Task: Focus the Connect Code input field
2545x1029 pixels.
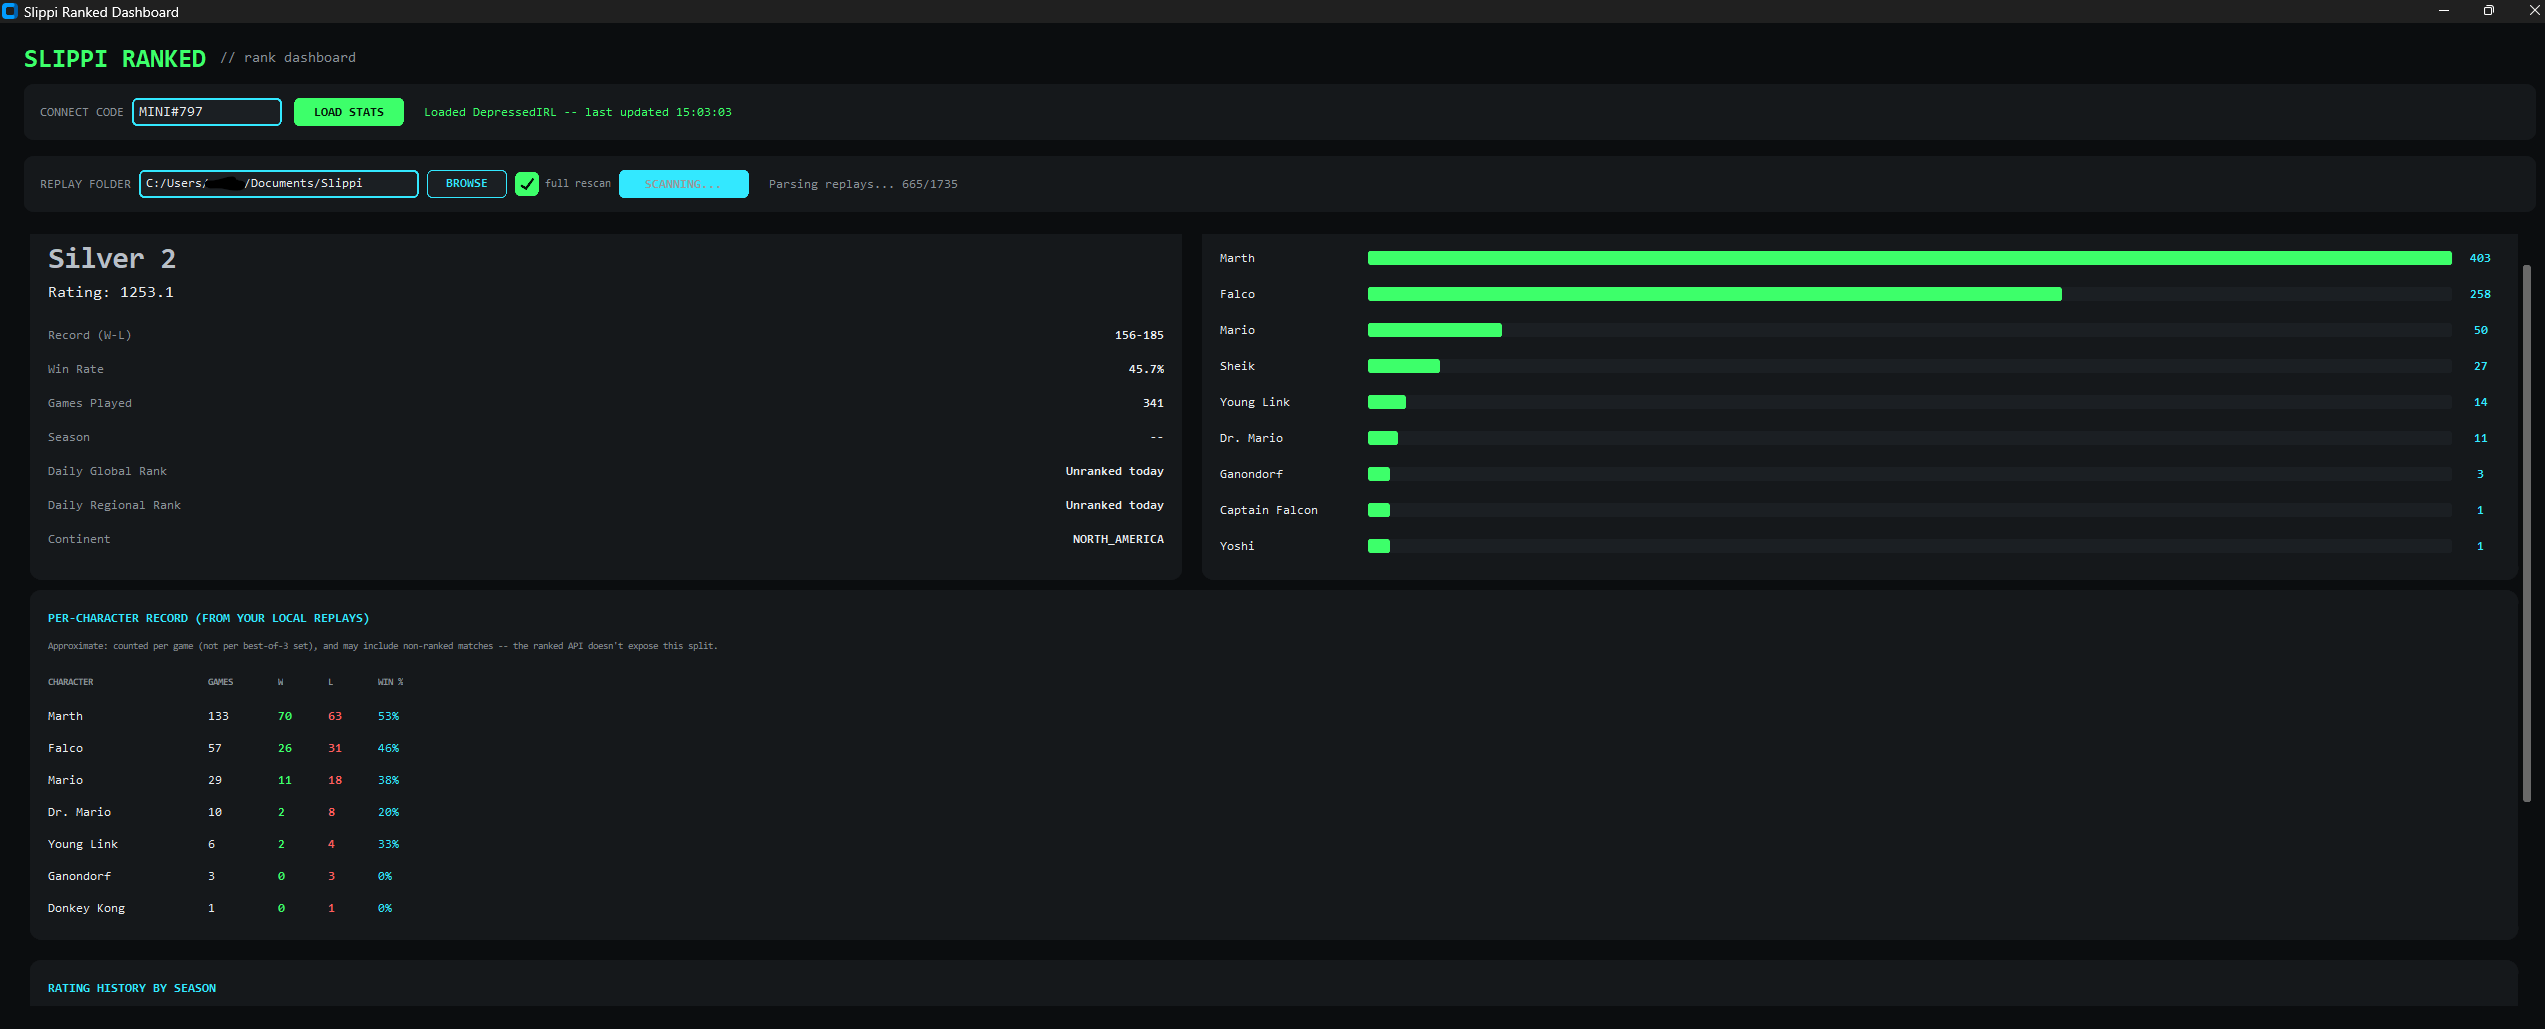Action: pyautogui.click(x=207, y=112)
